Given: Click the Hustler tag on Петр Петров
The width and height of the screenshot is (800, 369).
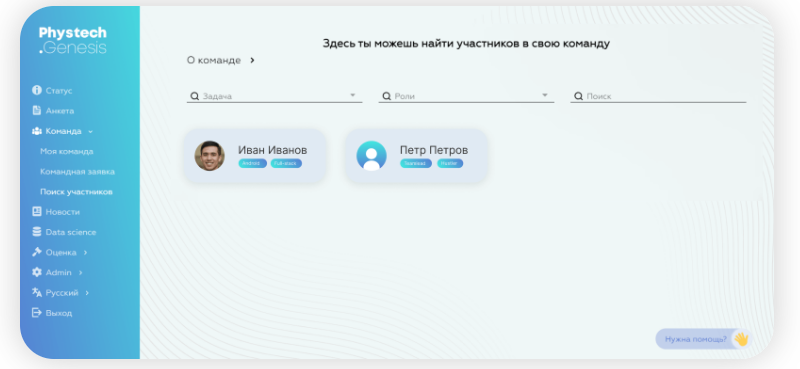Looking at the screenshot, I should click(450, 163).
